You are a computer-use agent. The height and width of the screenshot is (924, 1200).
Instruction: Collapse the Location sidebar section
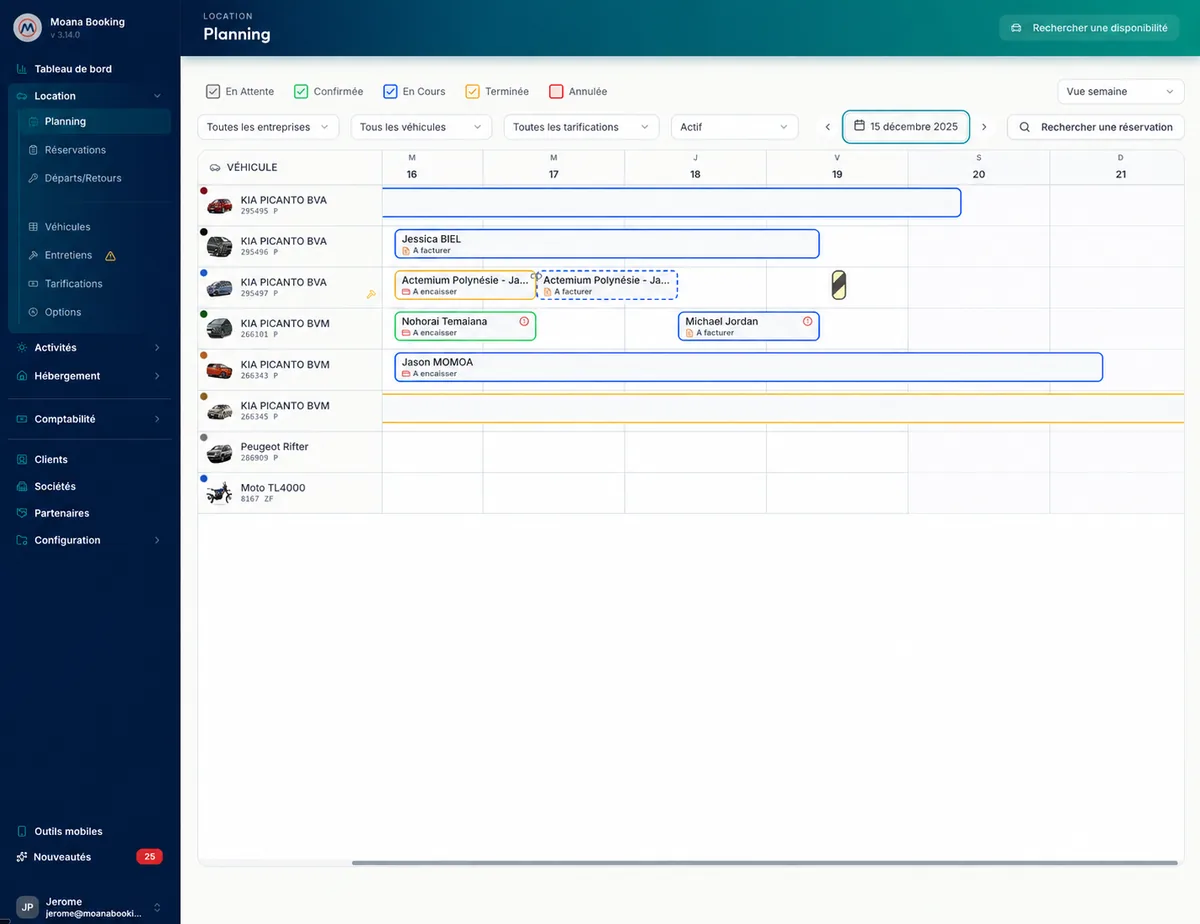point(89,96)
